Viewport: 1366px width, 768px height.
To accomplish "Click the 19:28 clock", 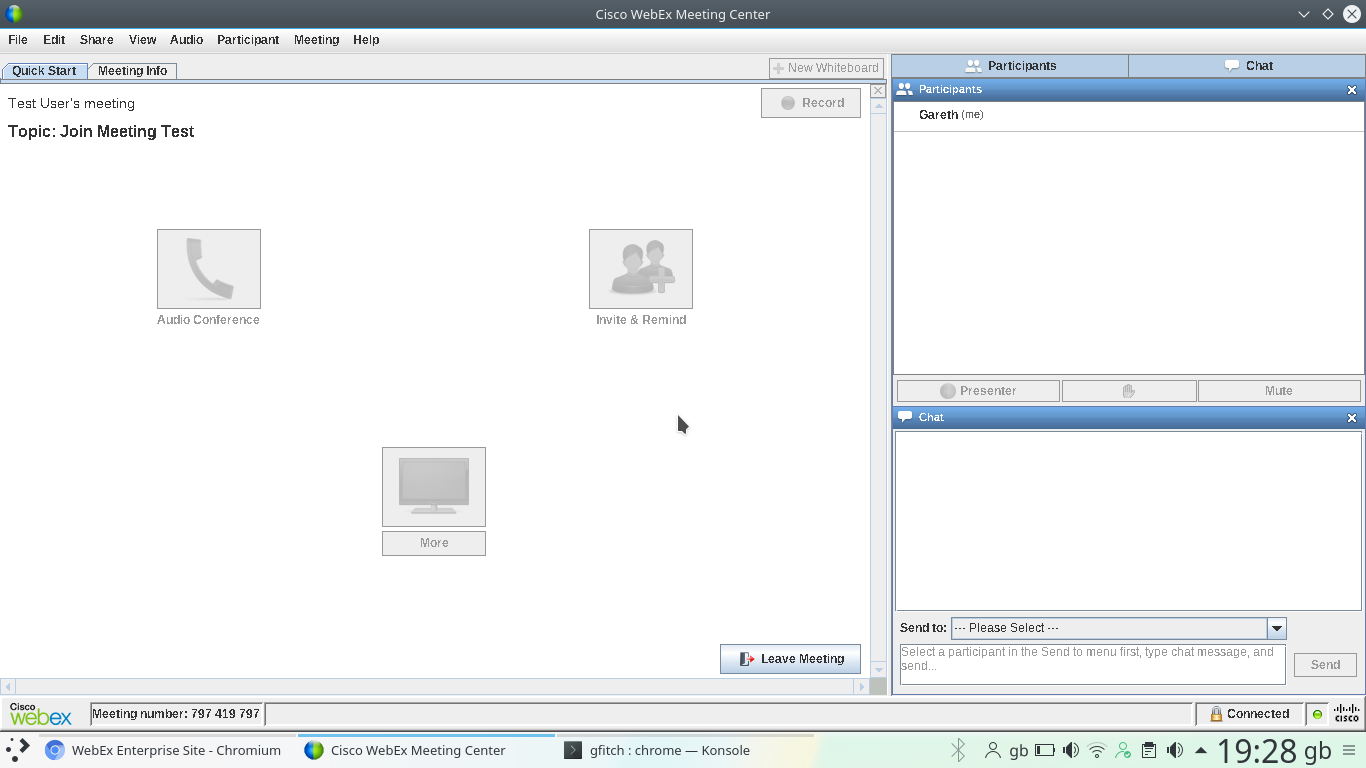I will click(1257, 750).
